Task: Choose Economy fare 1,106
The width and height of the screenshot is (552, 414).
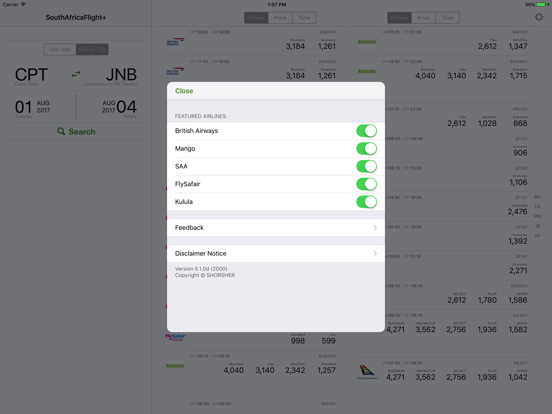Action: coord(518,180)
